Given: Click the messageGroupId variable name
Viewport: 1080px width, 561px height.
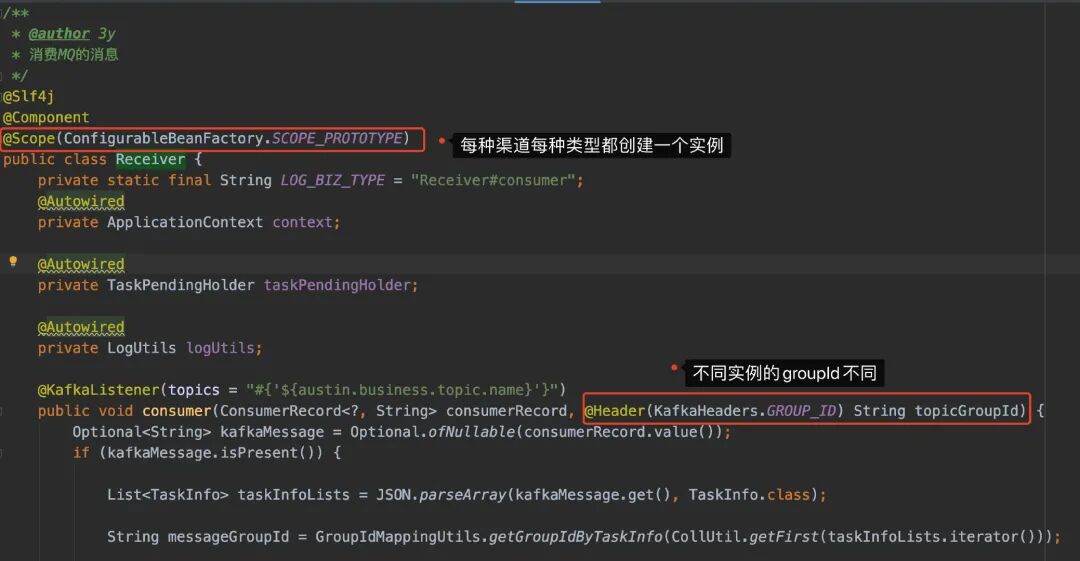Looking at the screenshot, I should [x=229, y=537].
